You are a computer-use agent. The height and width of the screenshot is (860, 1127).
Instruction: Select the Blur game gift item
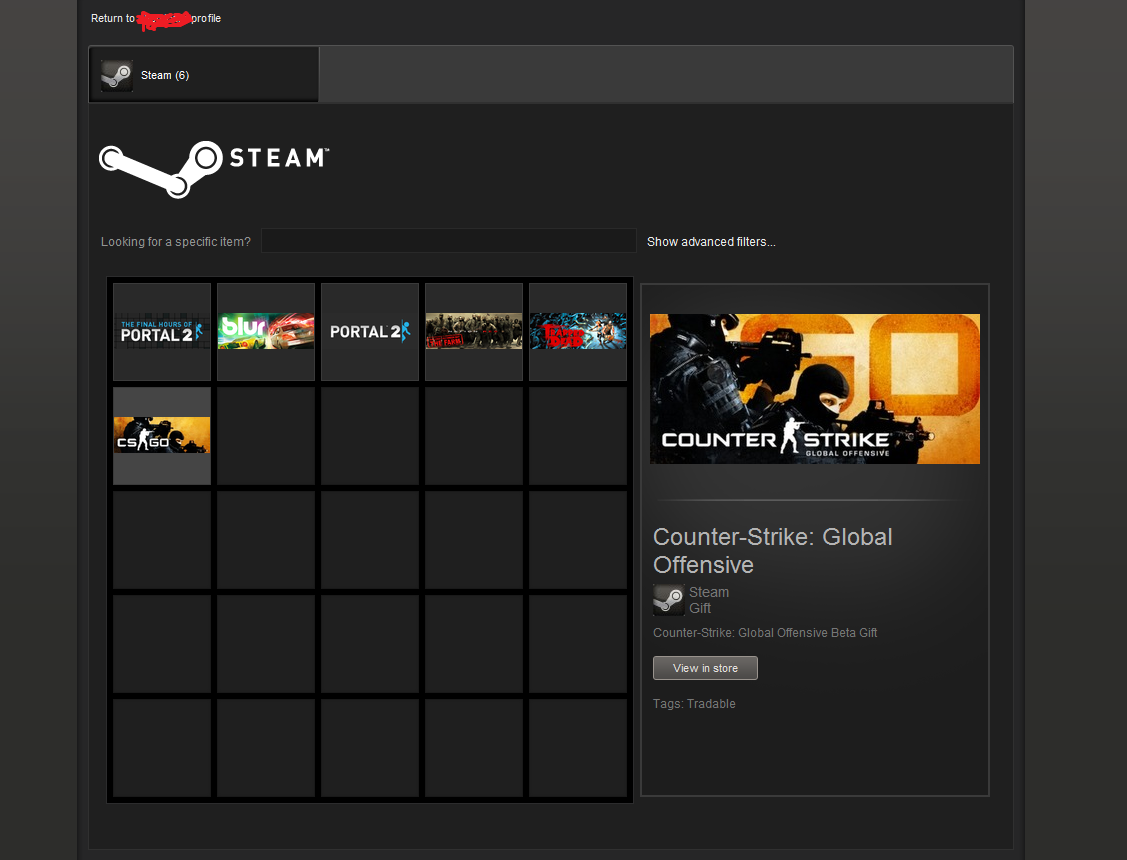266,331
